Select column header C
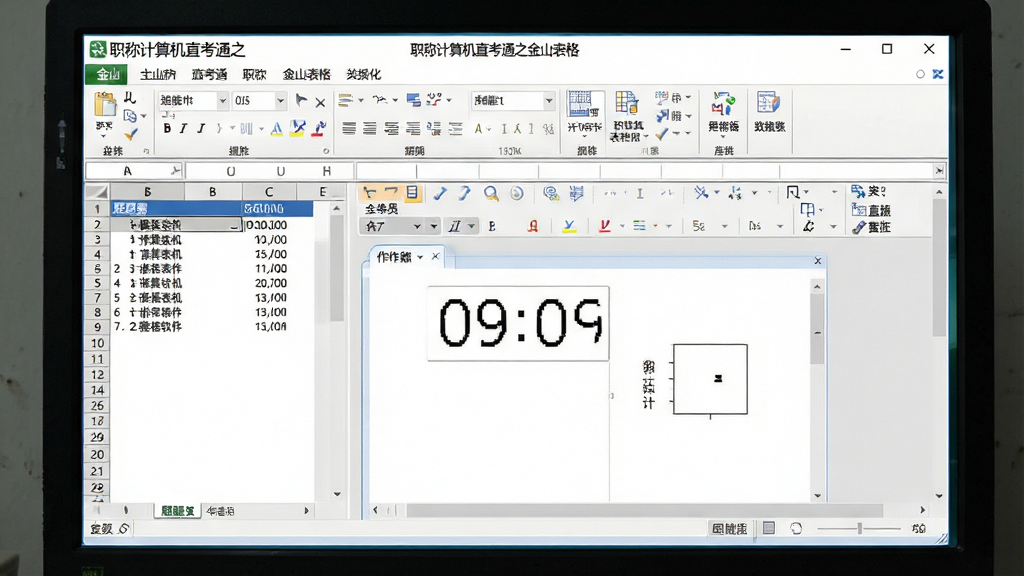This screenshot has height=576, width=1024. 269,192
